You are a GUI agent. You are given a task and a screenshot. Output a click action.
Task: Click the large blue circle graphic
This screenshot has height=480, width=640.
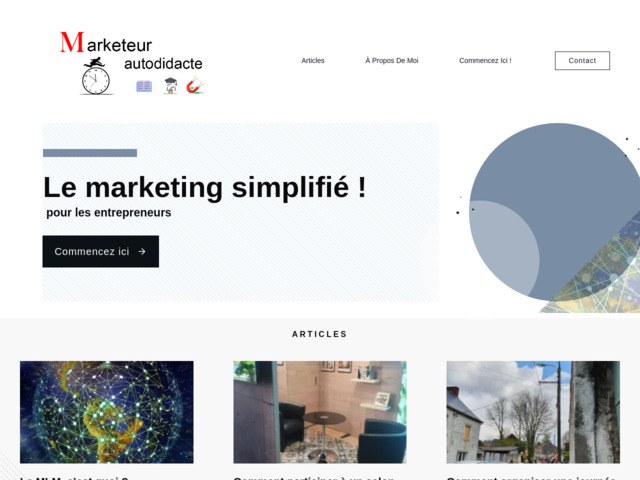click(x=555, y=212)
